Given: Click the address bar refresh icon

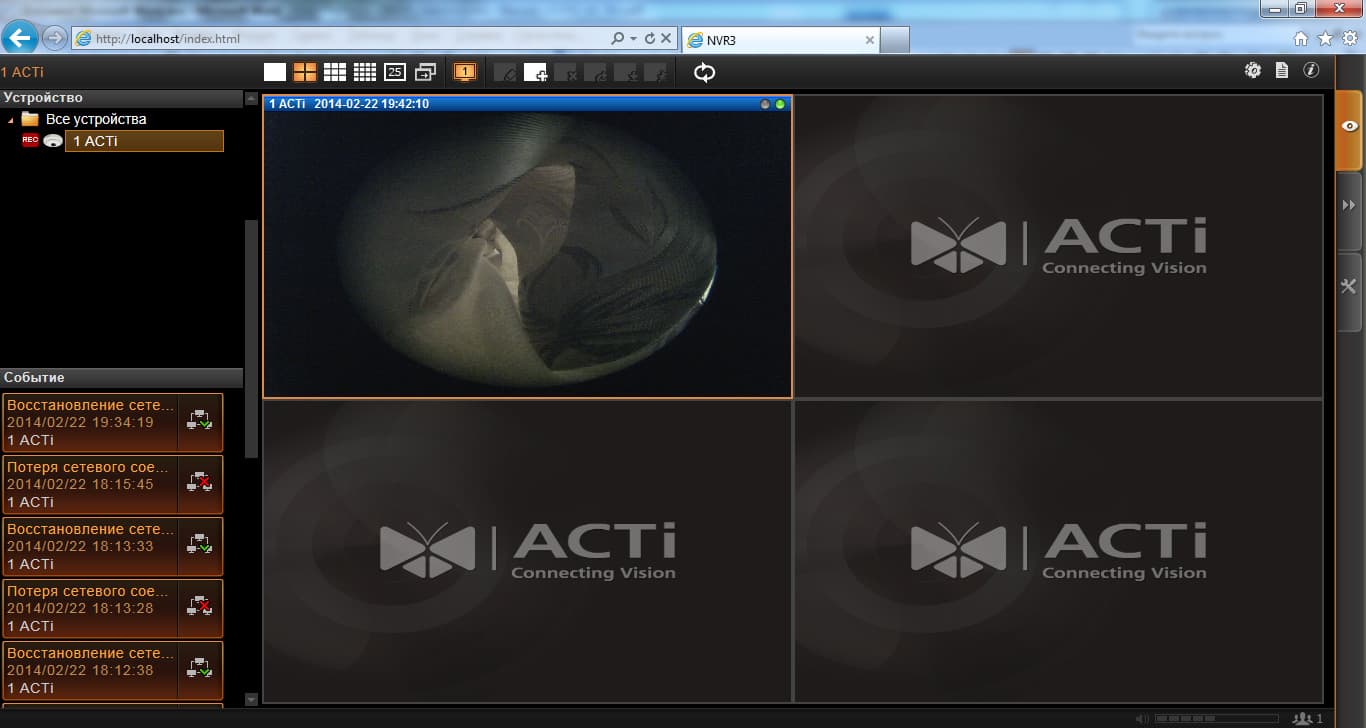Looking at the screenshot, I should click(650, 39).
